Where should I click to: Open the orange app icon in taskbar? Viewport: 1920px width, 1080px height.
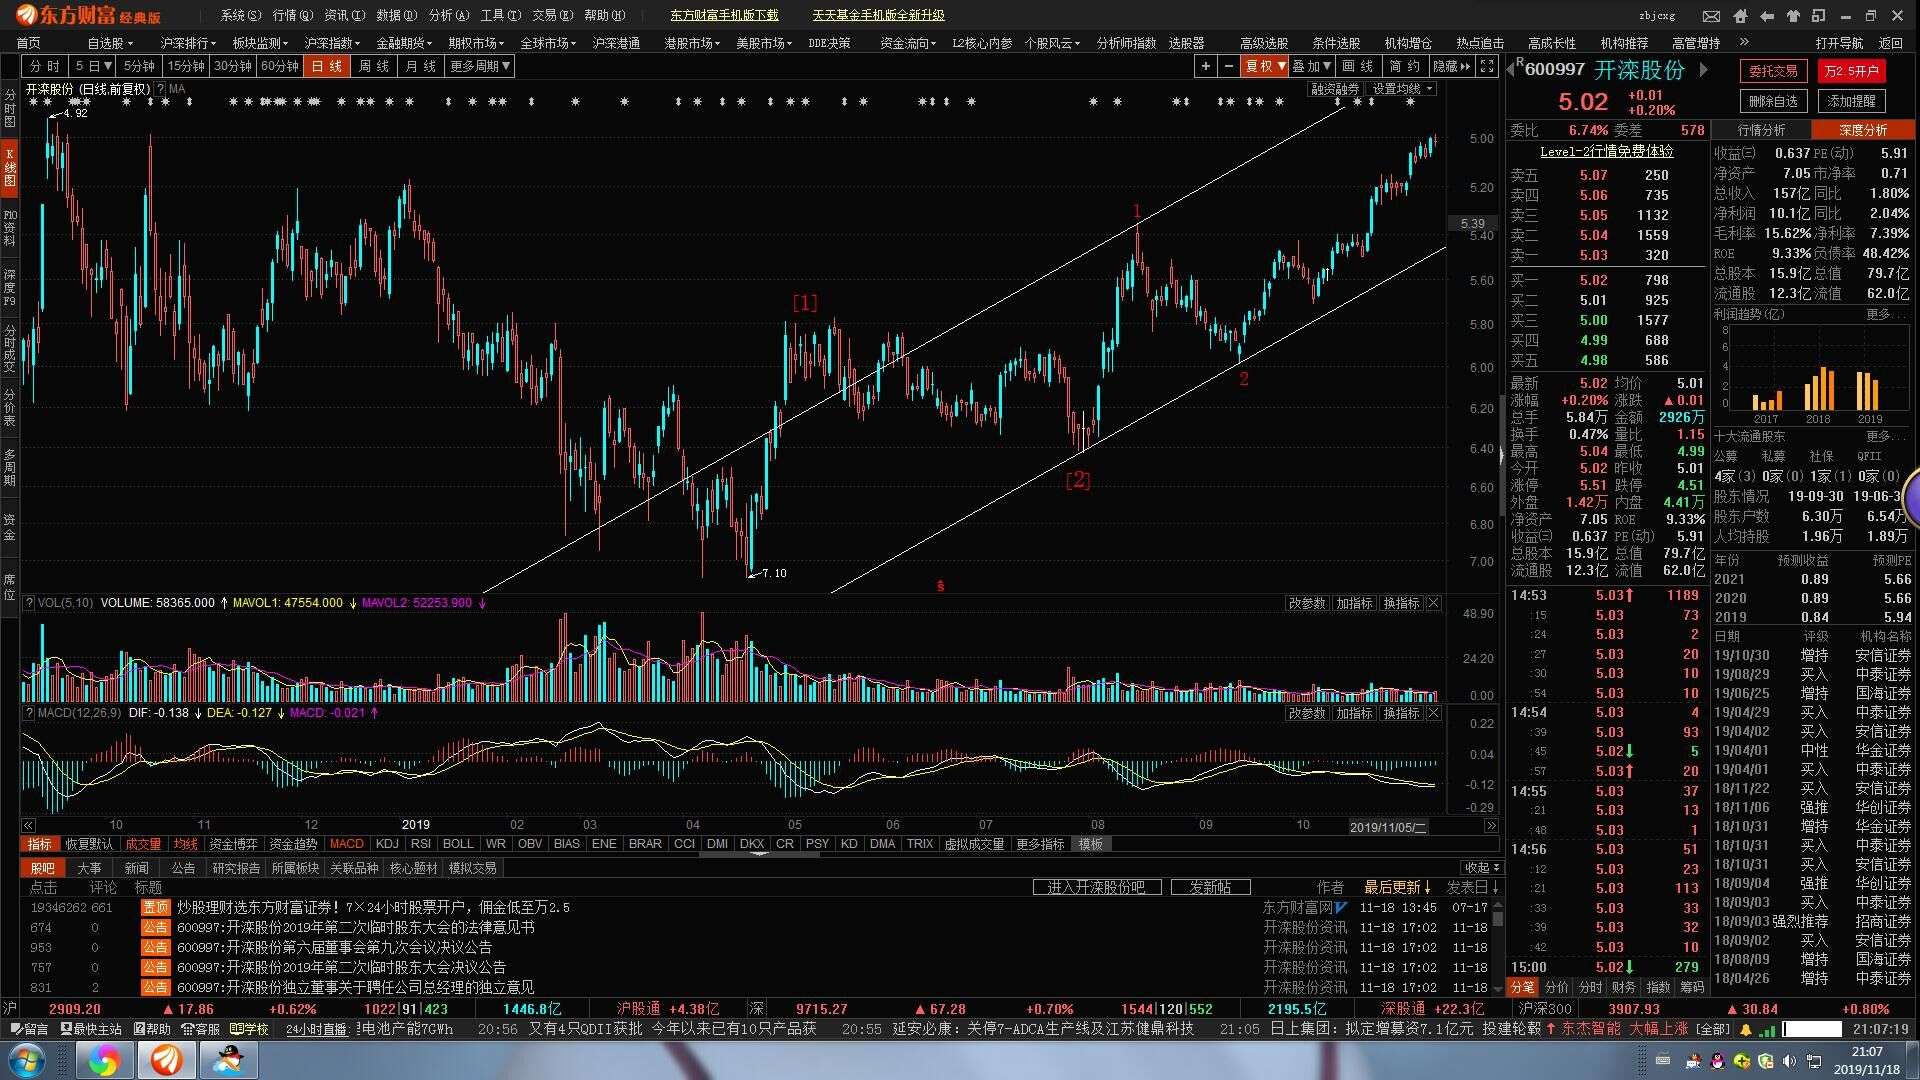(166, 1060)
